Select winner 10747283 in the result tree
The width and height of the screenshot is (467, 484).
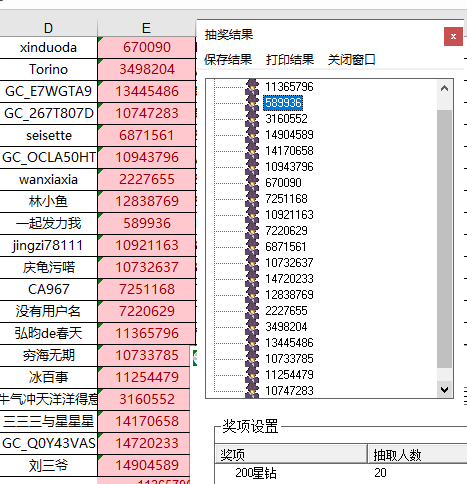click(289, 391)
